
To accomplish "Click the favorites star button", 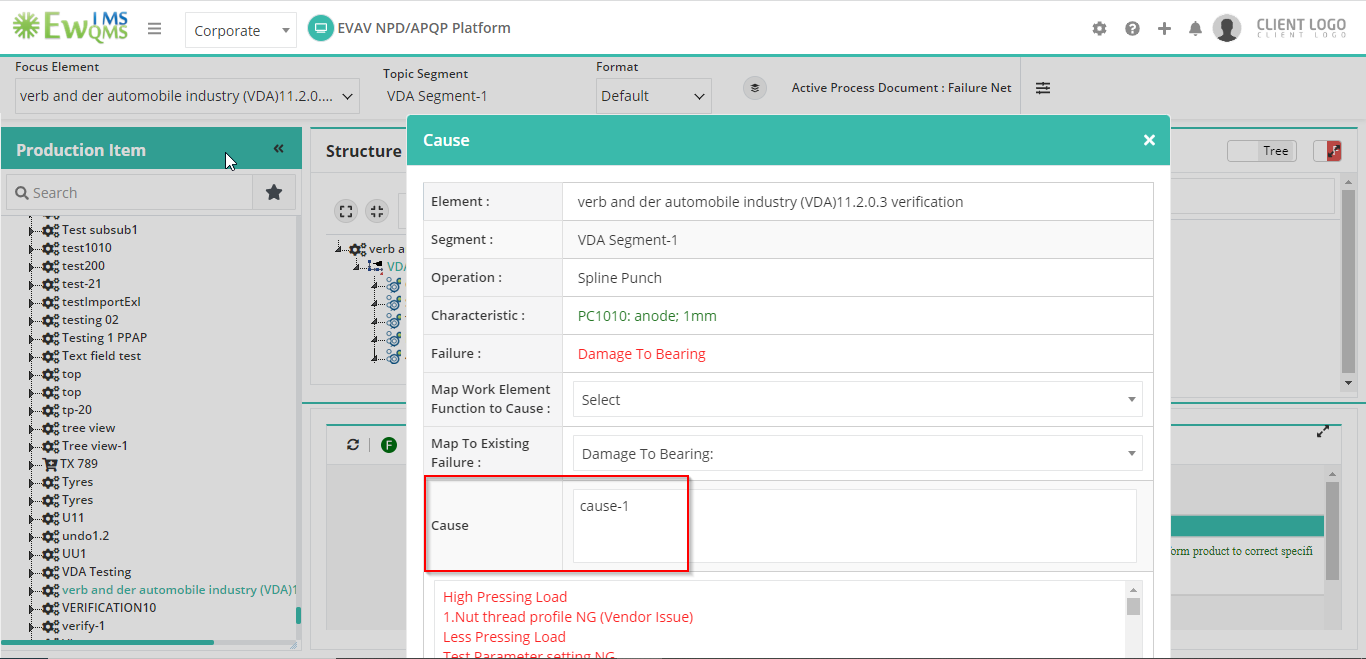I will [274, 192].
